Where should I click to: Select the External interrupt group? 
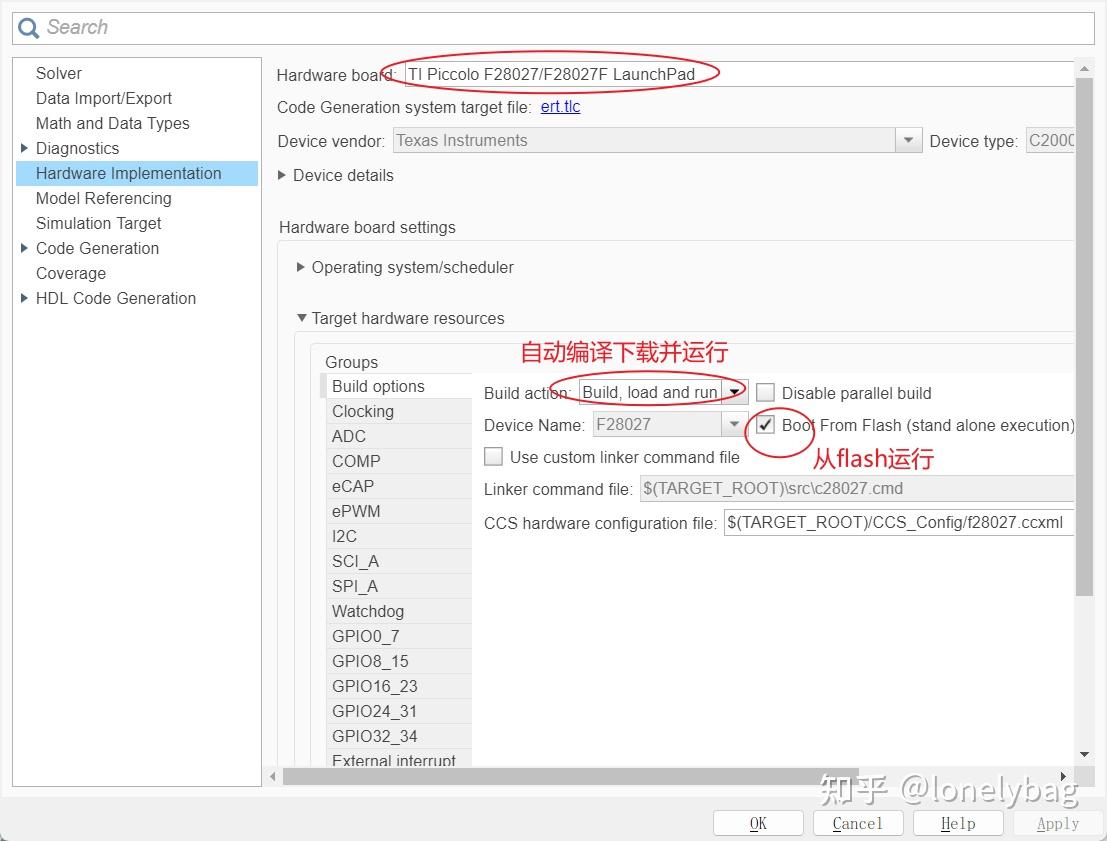pyautogui.click(x=398, y=759)
